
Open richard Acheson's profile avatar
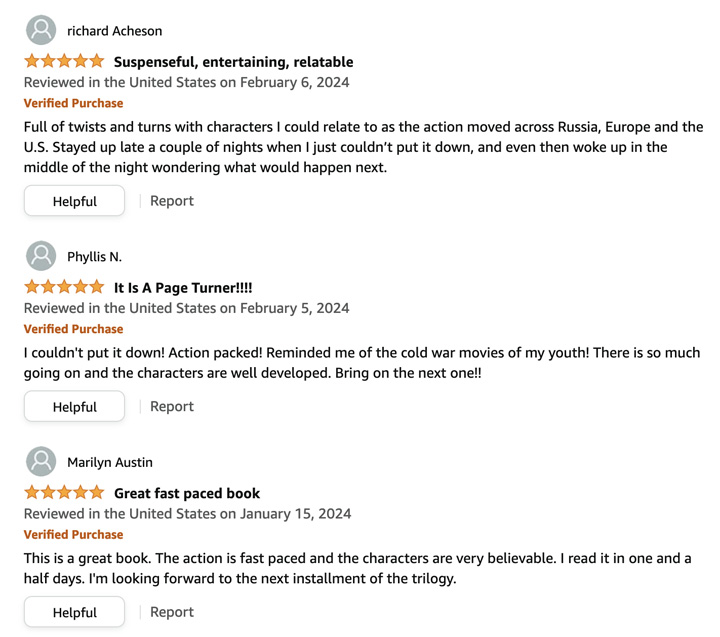tap(41, 30)
